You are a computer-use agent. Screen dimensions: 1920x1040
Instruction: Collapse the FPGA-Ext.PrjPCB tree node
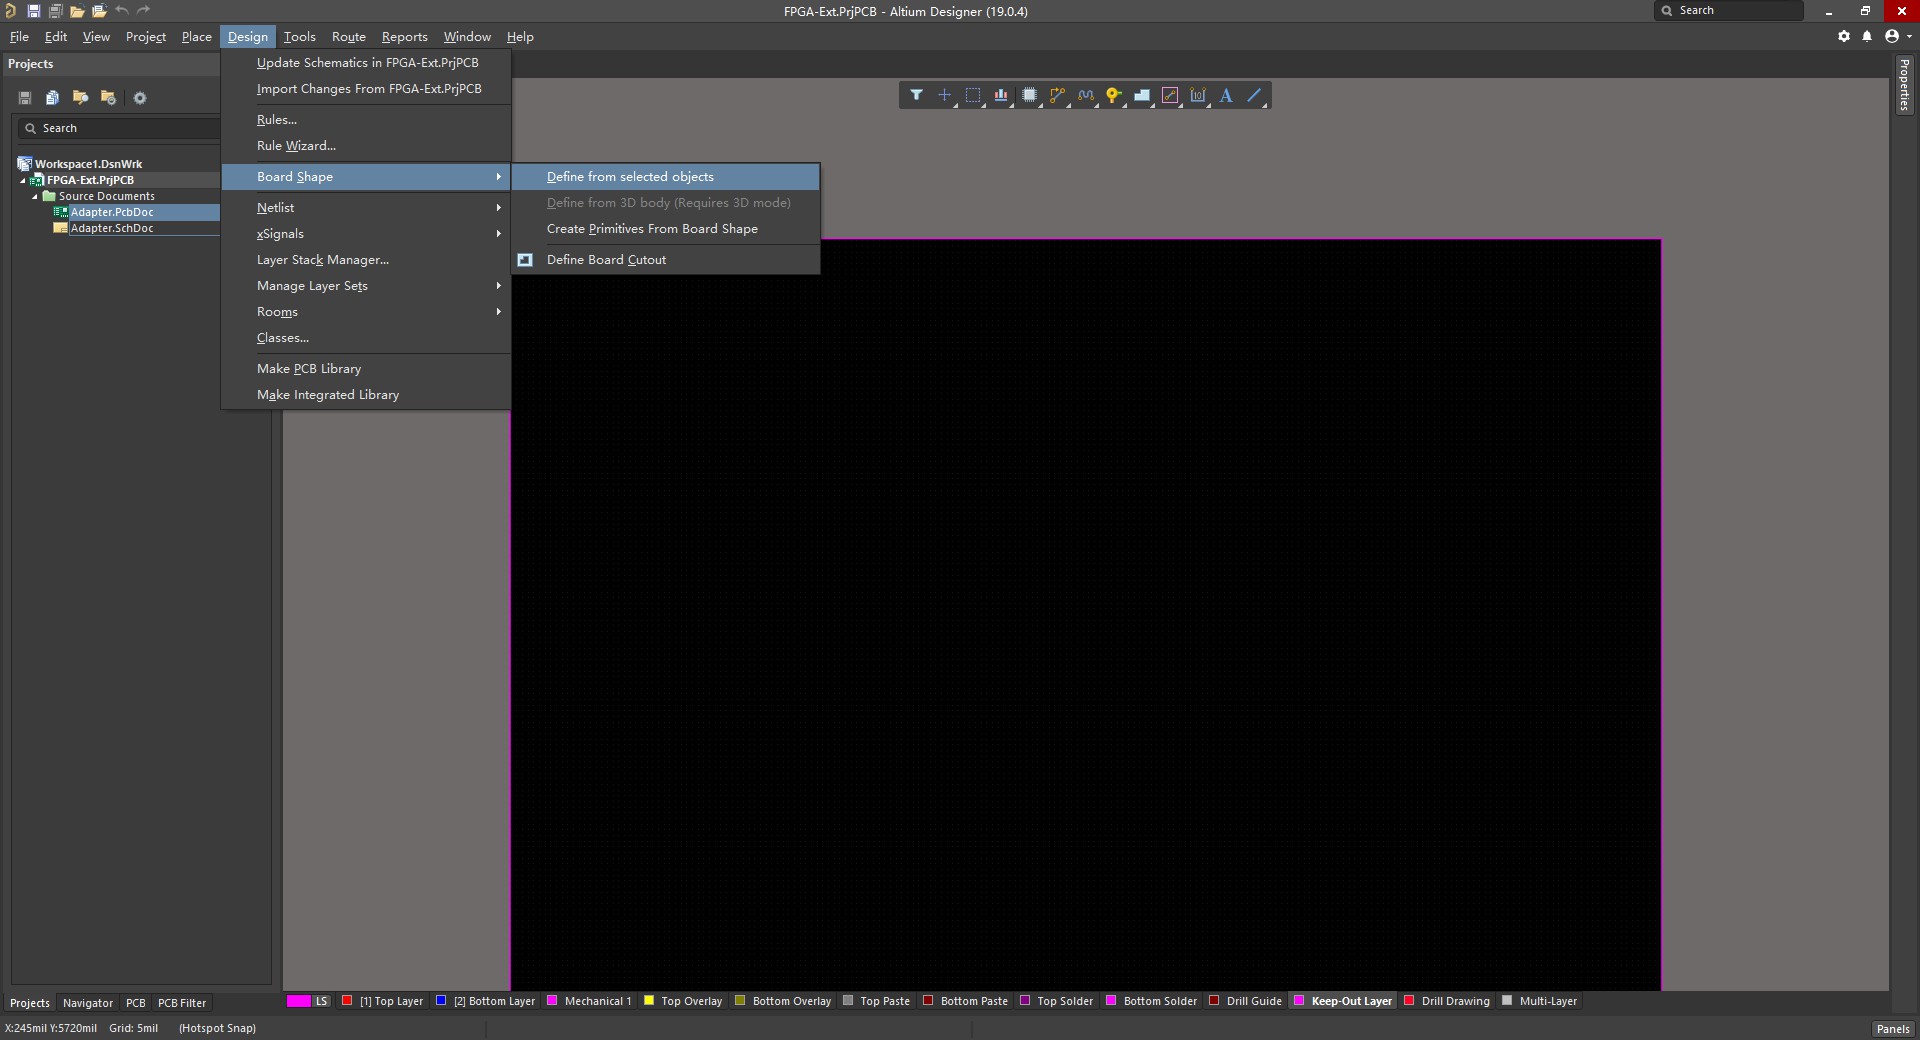click(x=23, y=180)
